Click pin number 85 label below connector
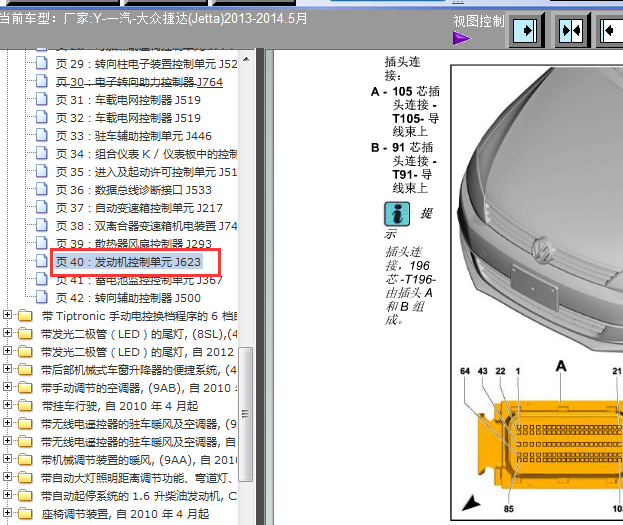Image resolution: width=623 pixels, height=525 pixels. (509, 508)
